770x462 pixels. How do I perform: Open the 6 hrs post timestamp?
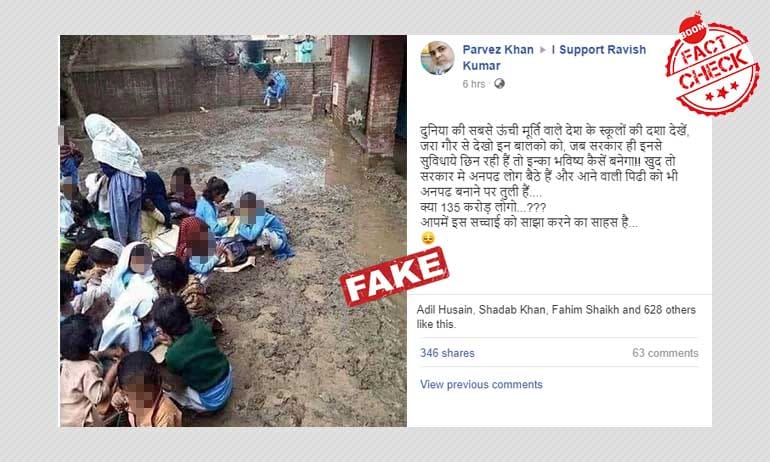(473, 84)
